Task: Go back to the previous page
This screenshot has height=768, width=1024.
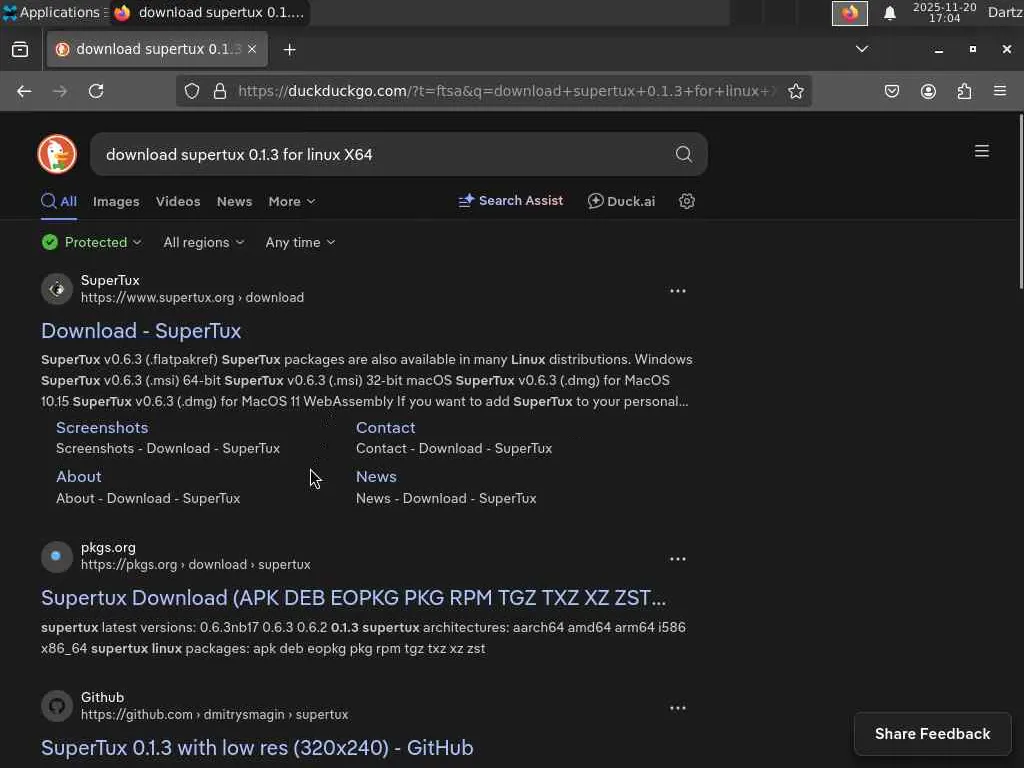Action: click(x=24, y=91)
